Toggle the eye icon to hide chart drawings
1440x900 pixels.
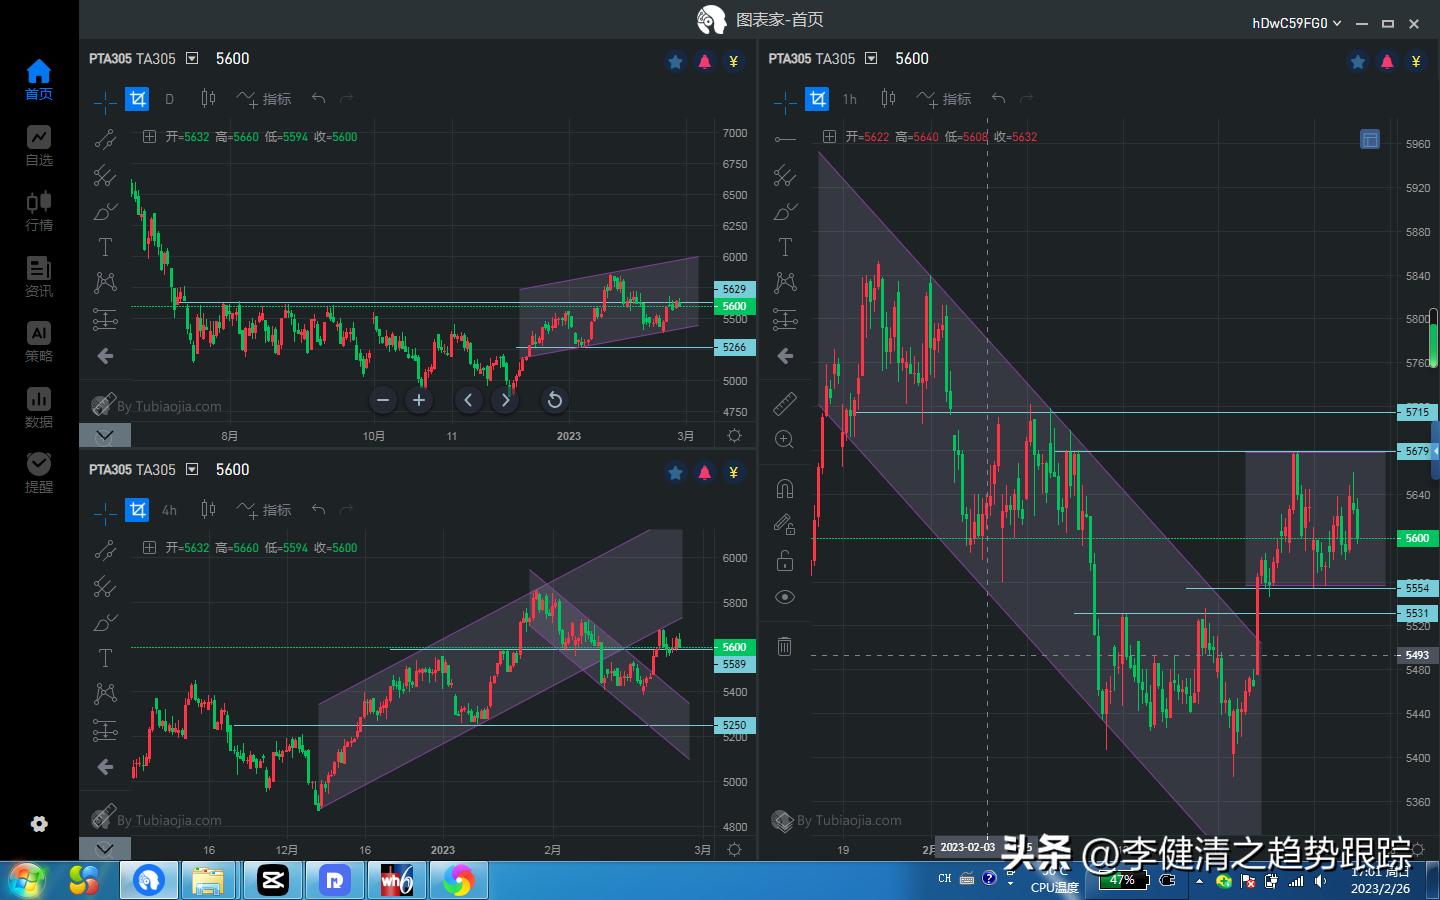coord(785,597)
